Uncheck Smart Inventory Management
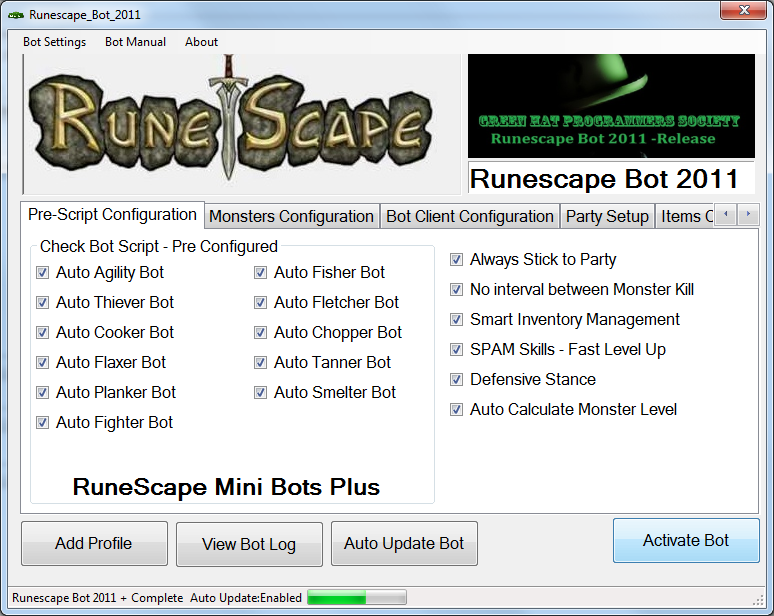Viewport: 774px width, 616px height. [457, 320]
